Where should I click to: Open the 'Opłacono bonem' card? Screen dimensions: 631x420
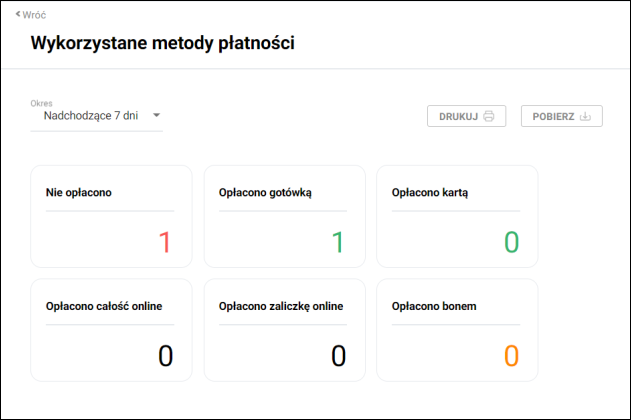pyautogui.click(x=456, y=330)
